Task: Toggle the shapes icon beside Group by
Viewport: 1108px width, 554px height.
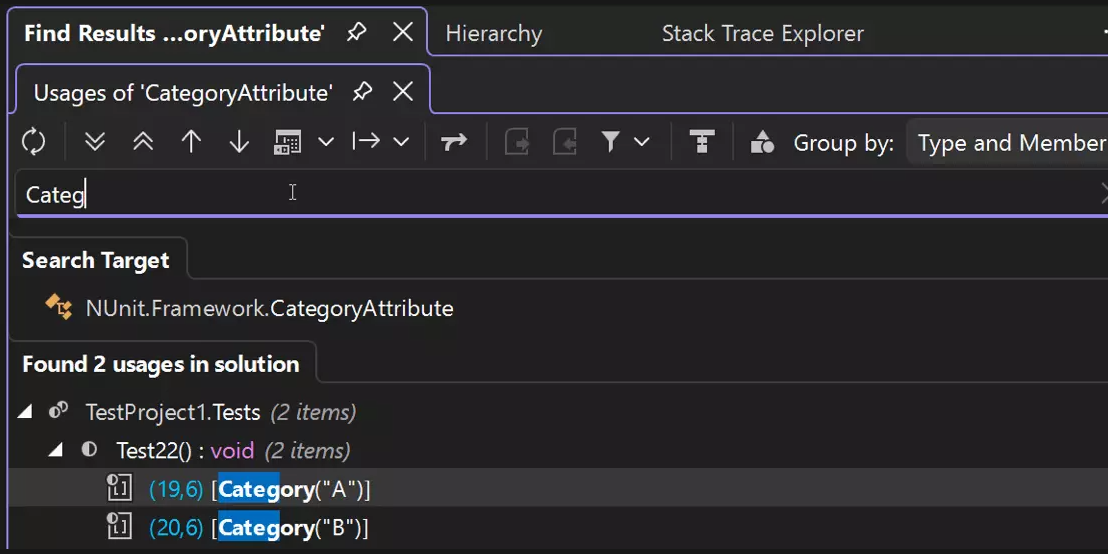Action: [762, 143]
